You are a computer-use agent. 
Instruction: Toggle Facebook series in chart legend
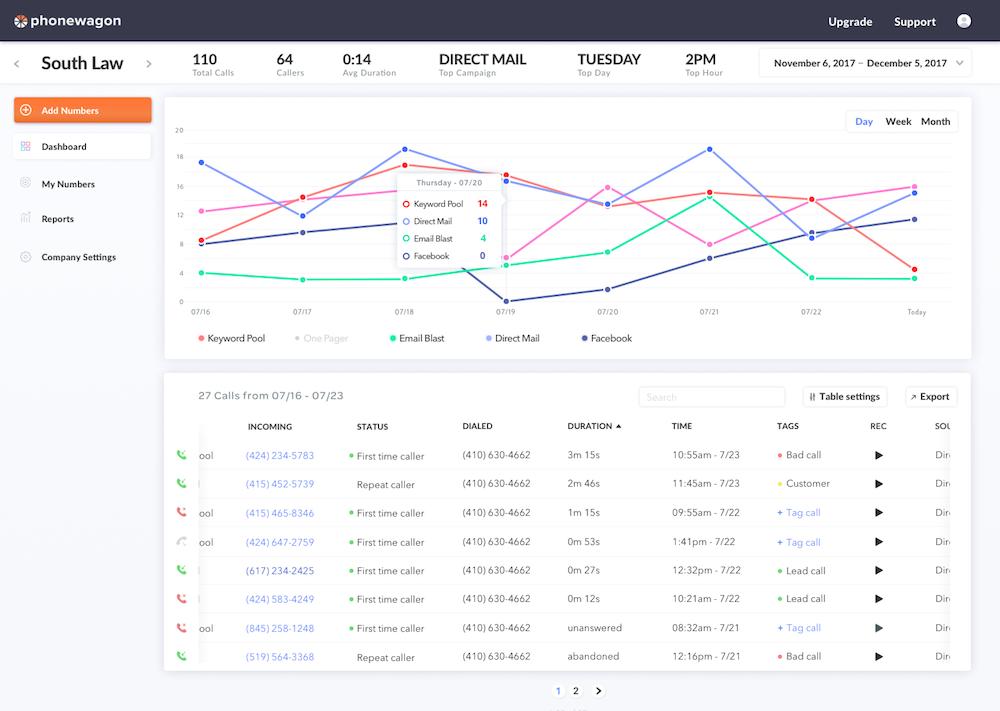tap(607, 339)
